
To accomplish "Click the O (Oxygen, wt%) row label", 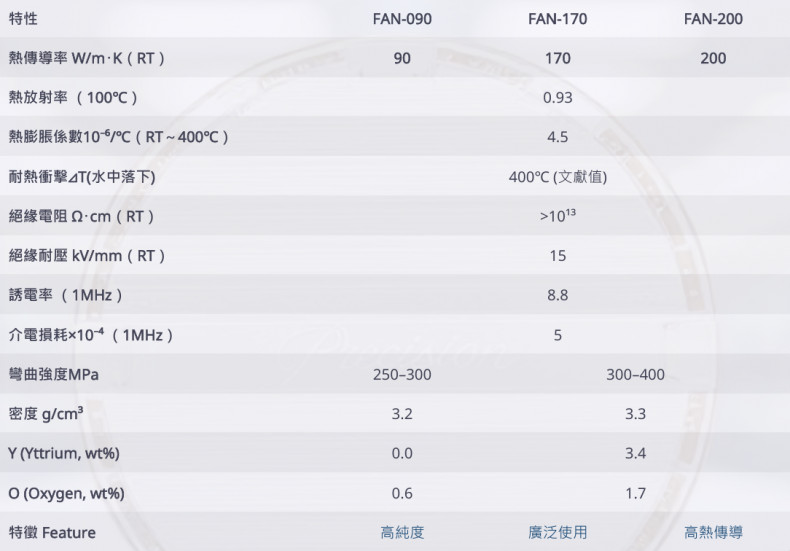I will (x=66, y=493).
